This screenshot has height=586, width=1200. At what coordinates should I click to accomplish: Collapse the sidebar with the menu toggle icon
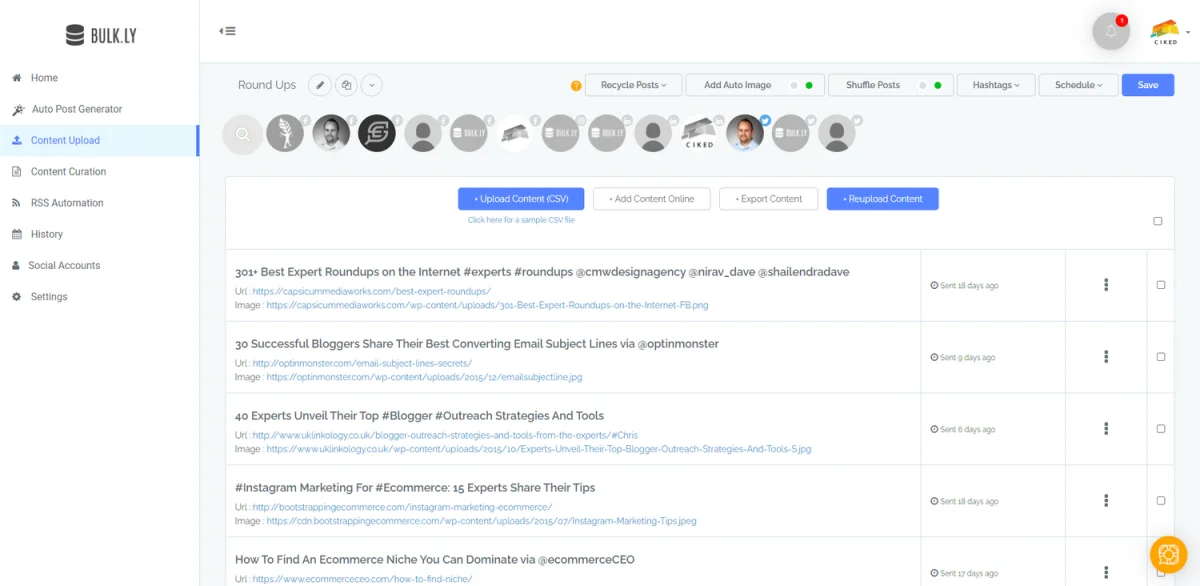pos(227,31)
